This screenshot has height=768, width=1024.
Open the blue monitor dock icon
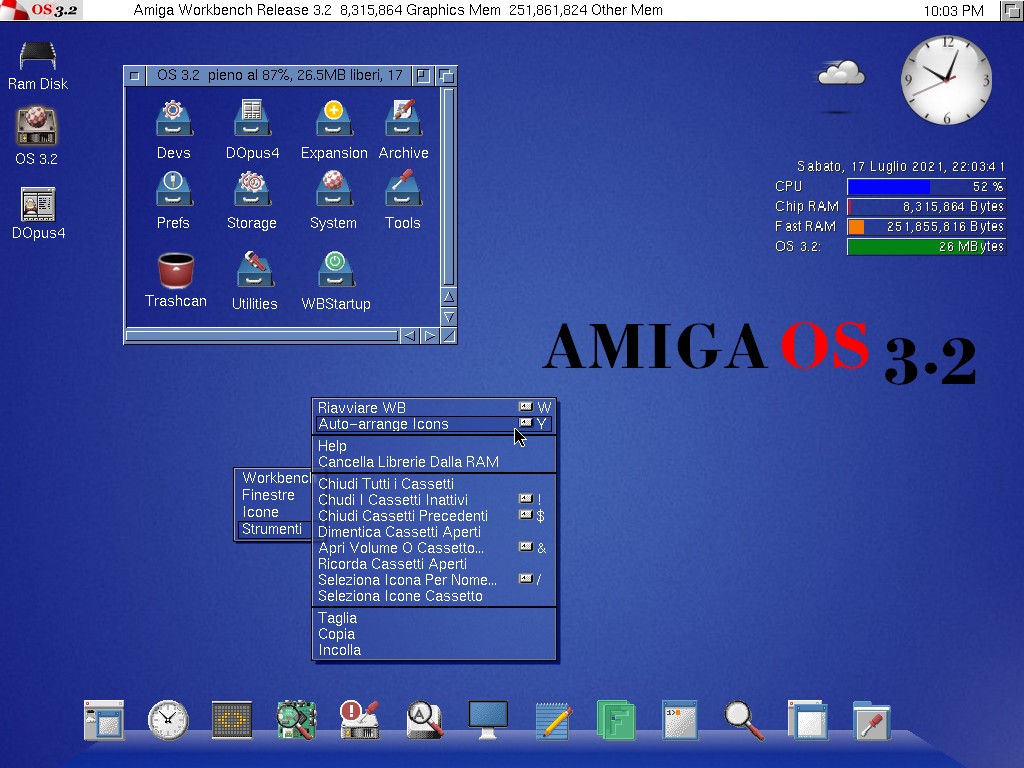click(488, 719)
